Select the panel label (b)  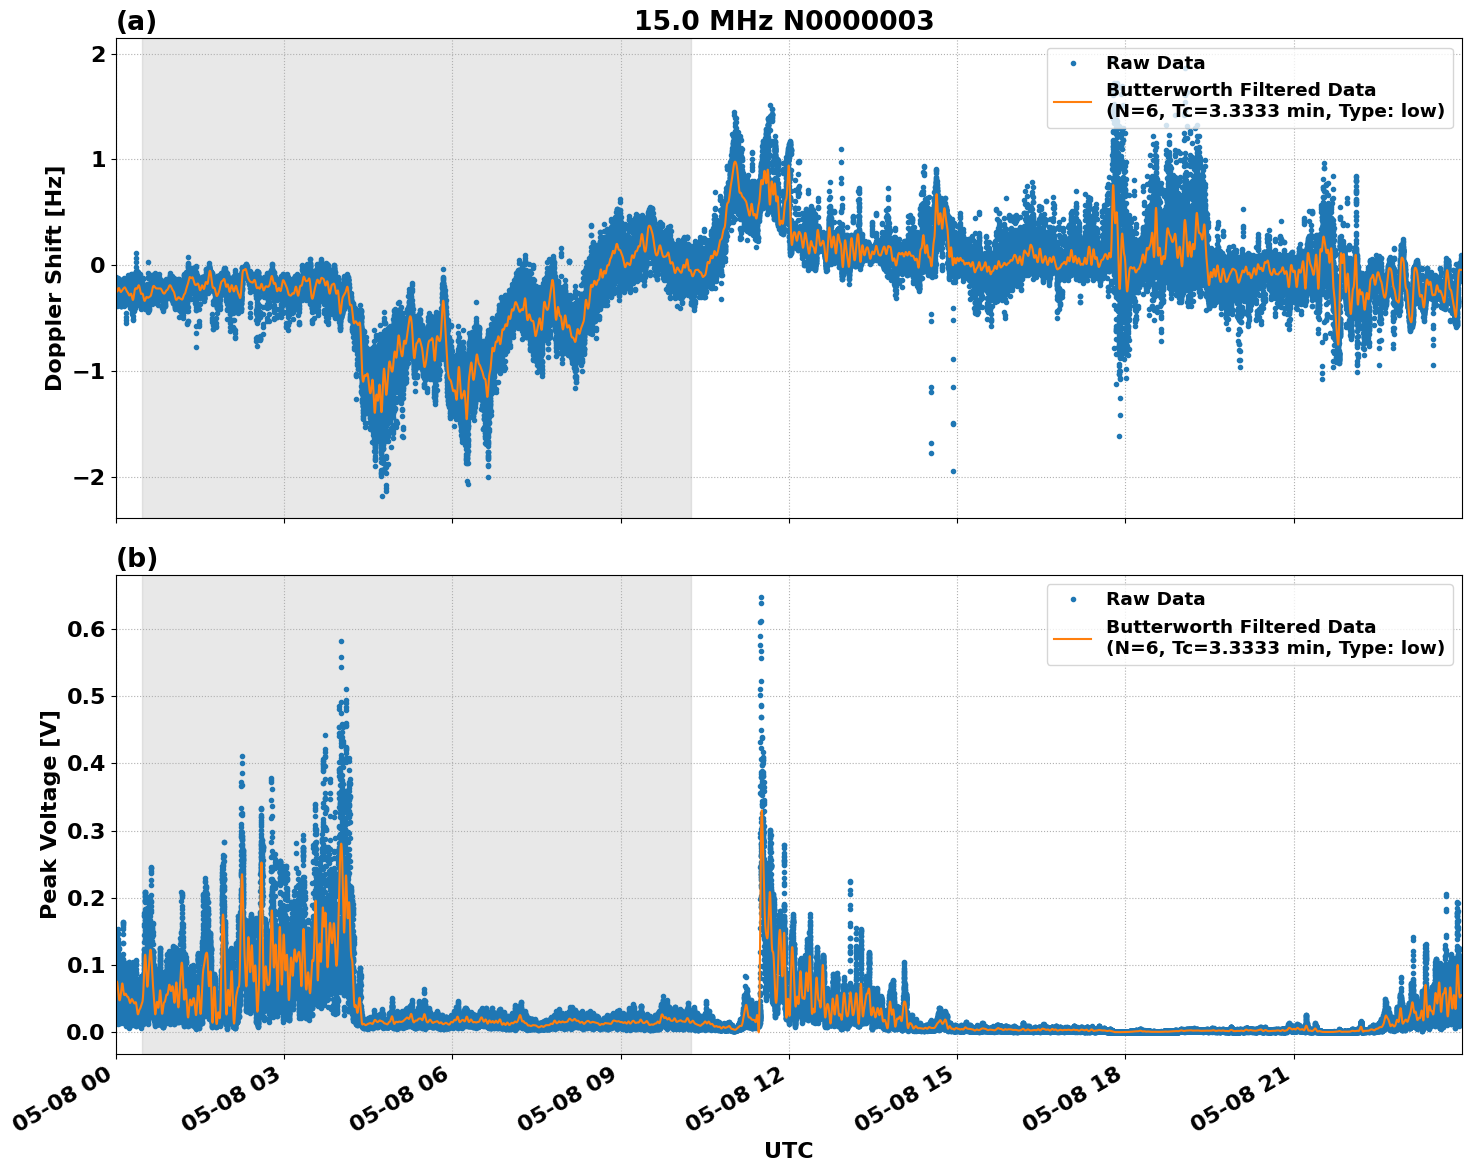pyautogui.click(x=135, y=558)
